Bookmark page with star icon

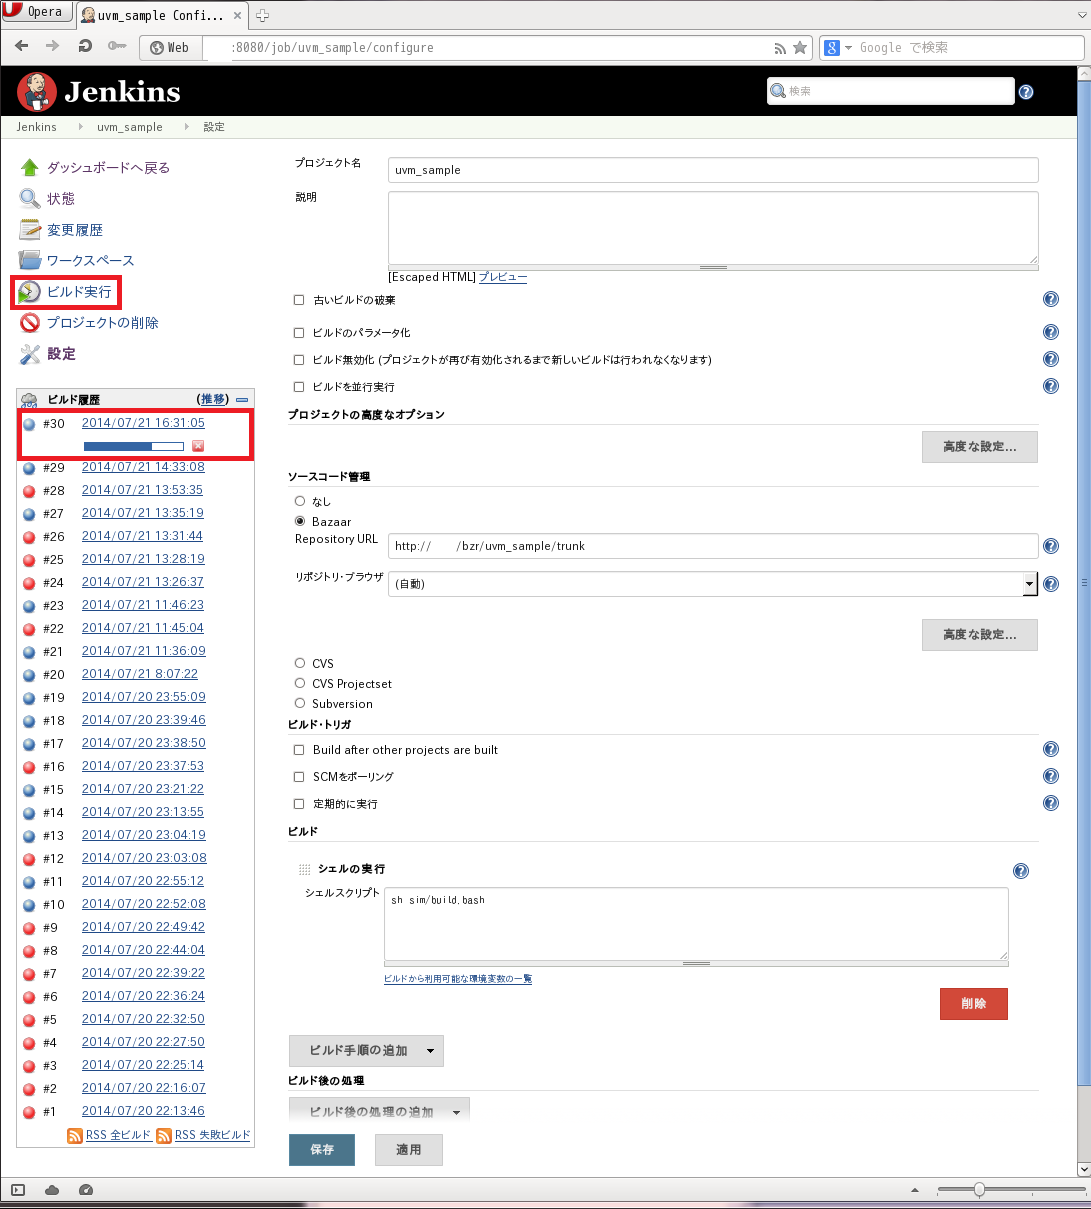click(800, 47)
